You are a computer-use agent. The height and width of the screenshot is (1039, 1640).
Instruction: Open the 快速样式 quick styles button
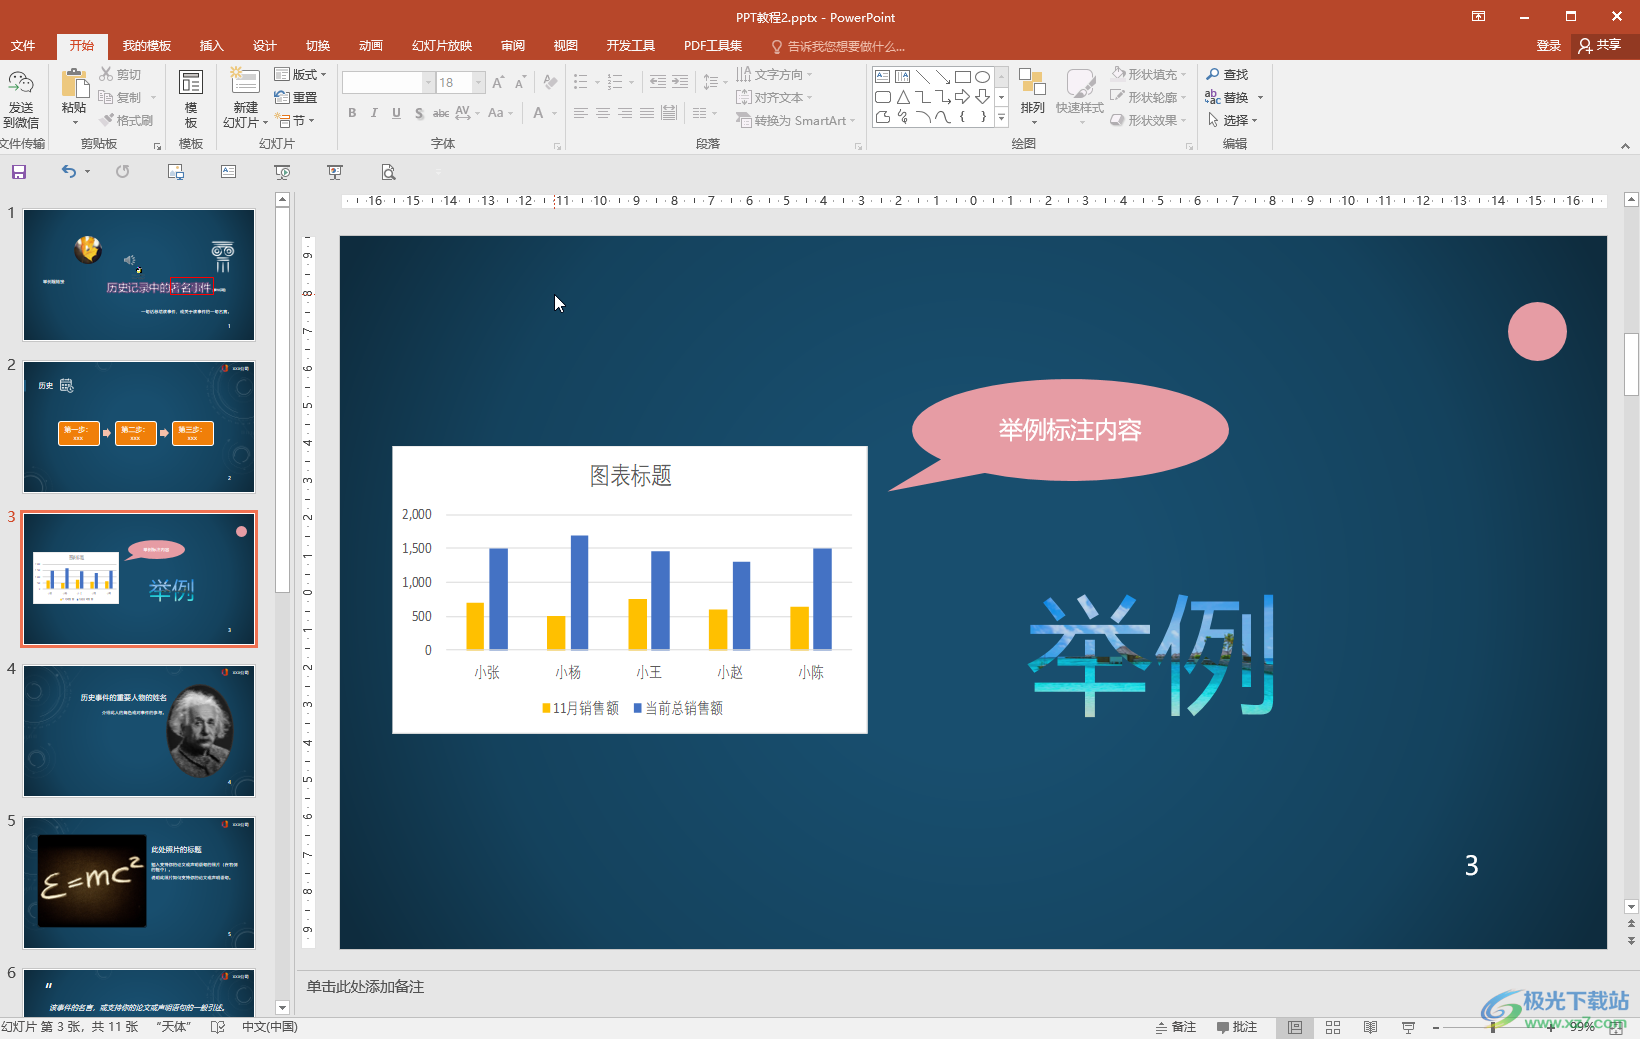pos(1079,96)
